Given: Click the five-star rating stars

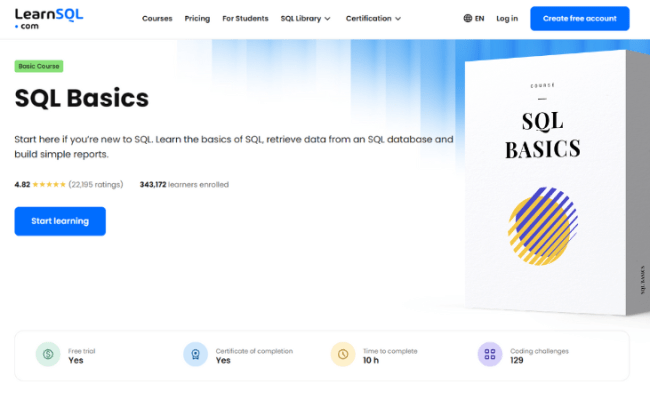Looking at the screenshot, I should click(49, 184).
